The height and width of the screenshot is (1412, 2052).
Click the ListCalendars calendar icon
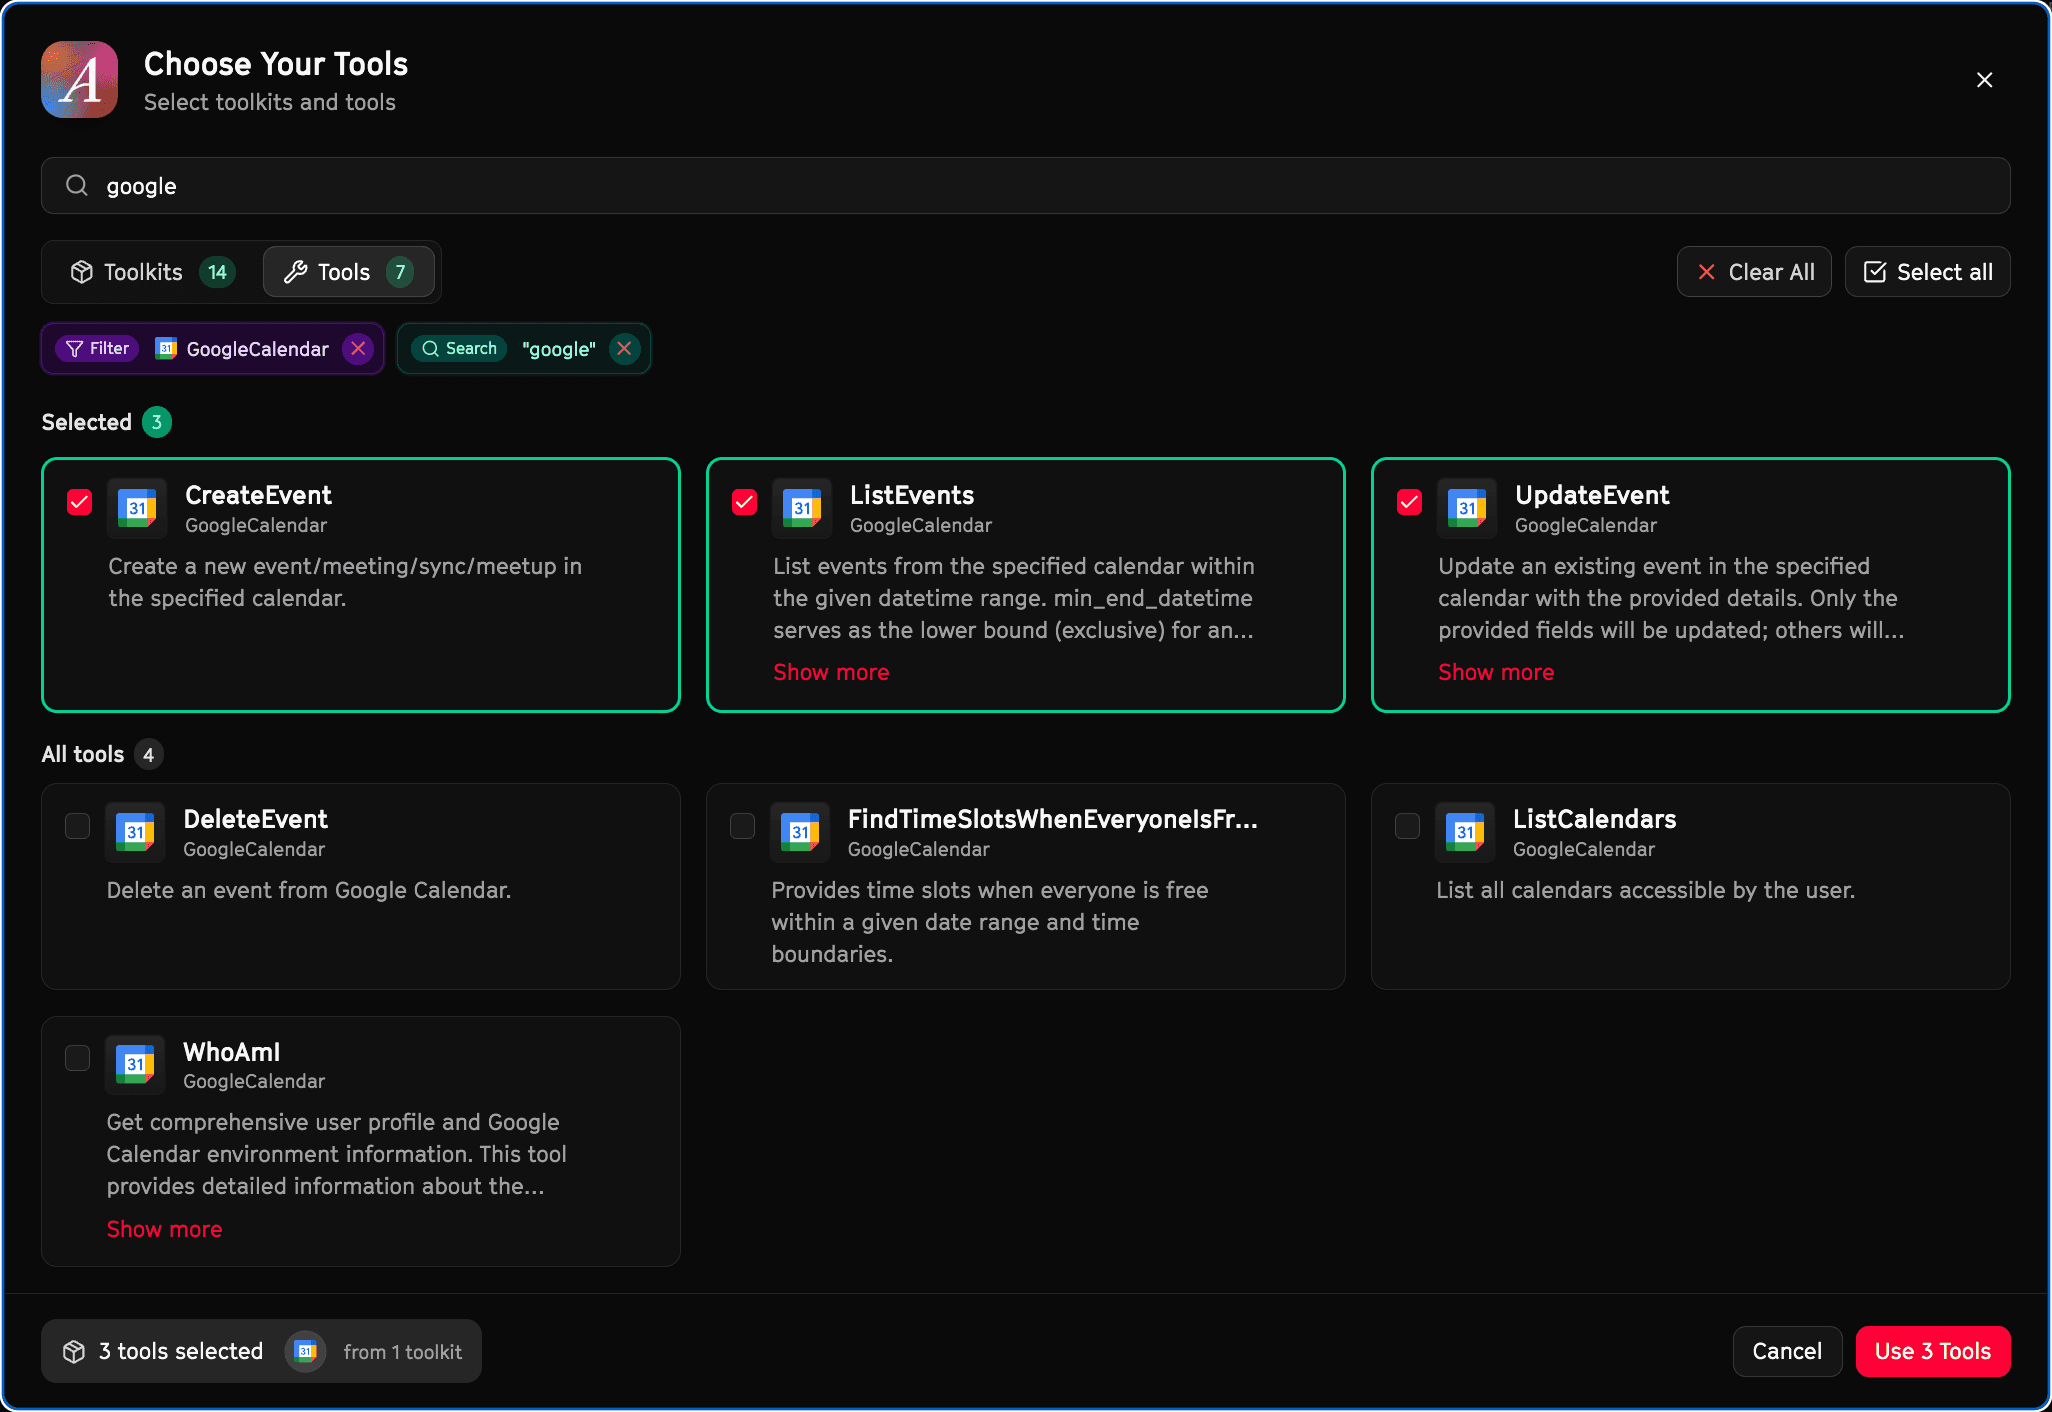point(1465,832)
